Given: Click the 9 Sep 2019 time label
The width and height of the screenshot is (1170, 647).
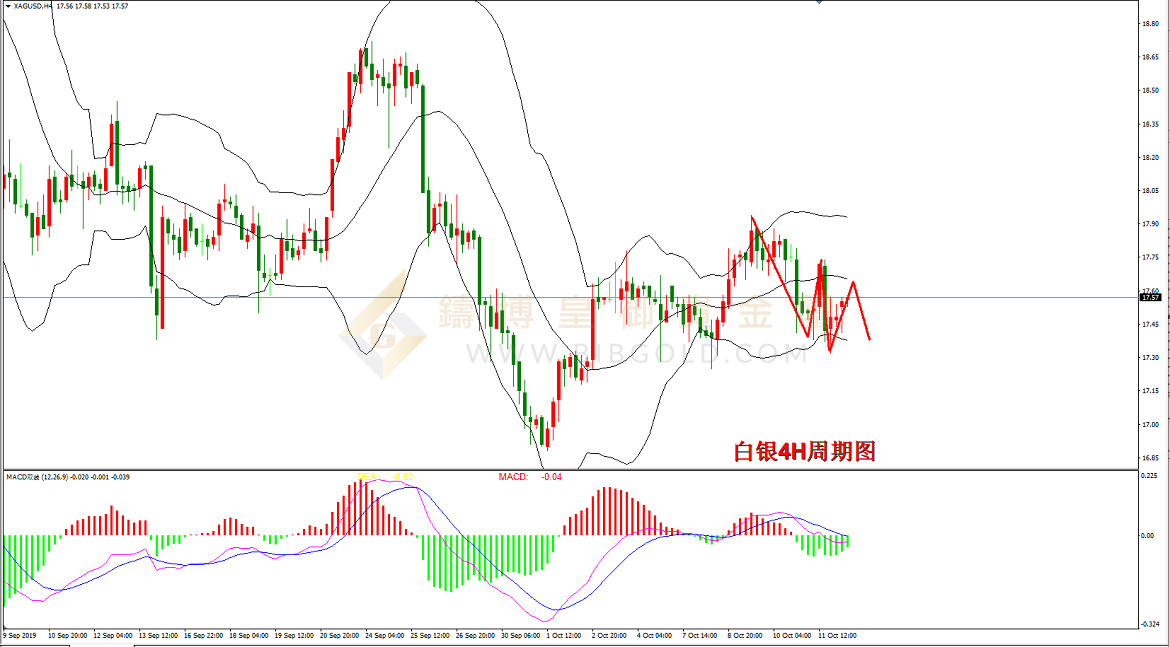Looking at the screenshot, I should point(20,635).
